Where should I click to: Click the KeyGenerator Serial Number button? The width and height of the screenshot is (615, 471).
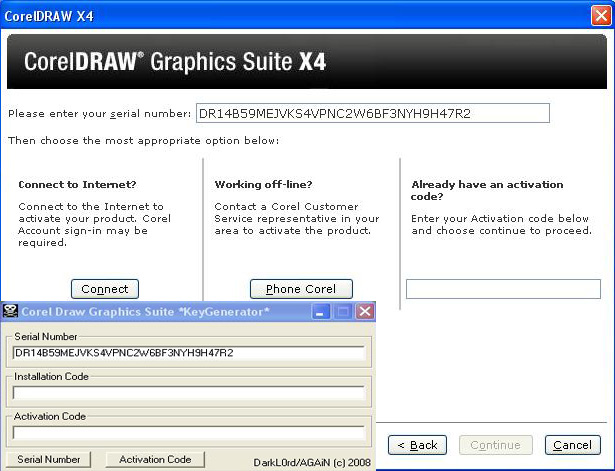point(49,459)
